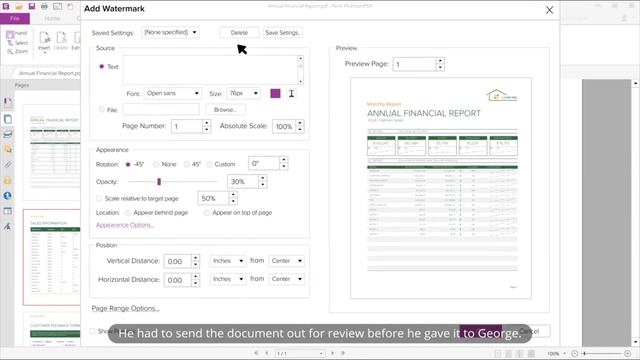Close the Add Watermark dialog

click(x=549, y=10)
